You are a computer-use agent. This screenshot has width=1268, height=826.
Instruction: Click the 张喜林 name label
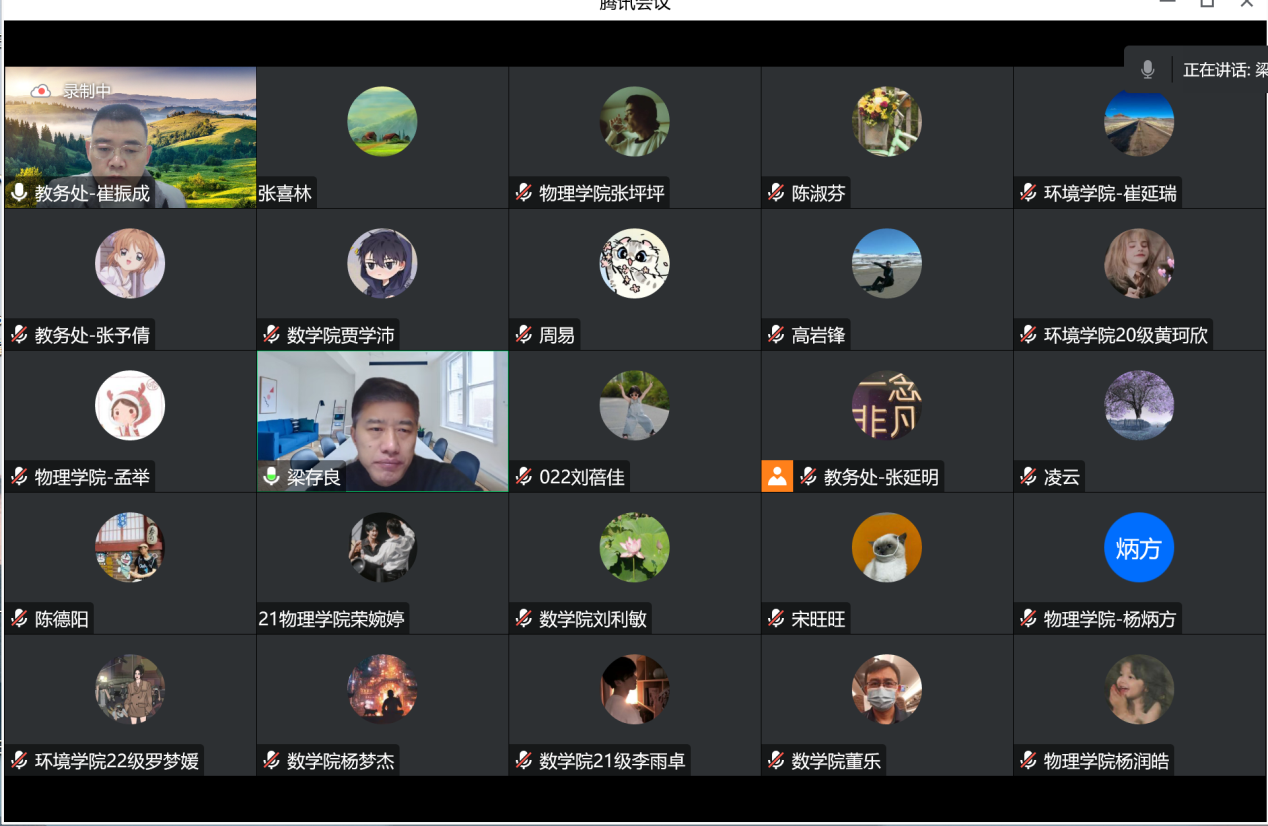point(285,193)
